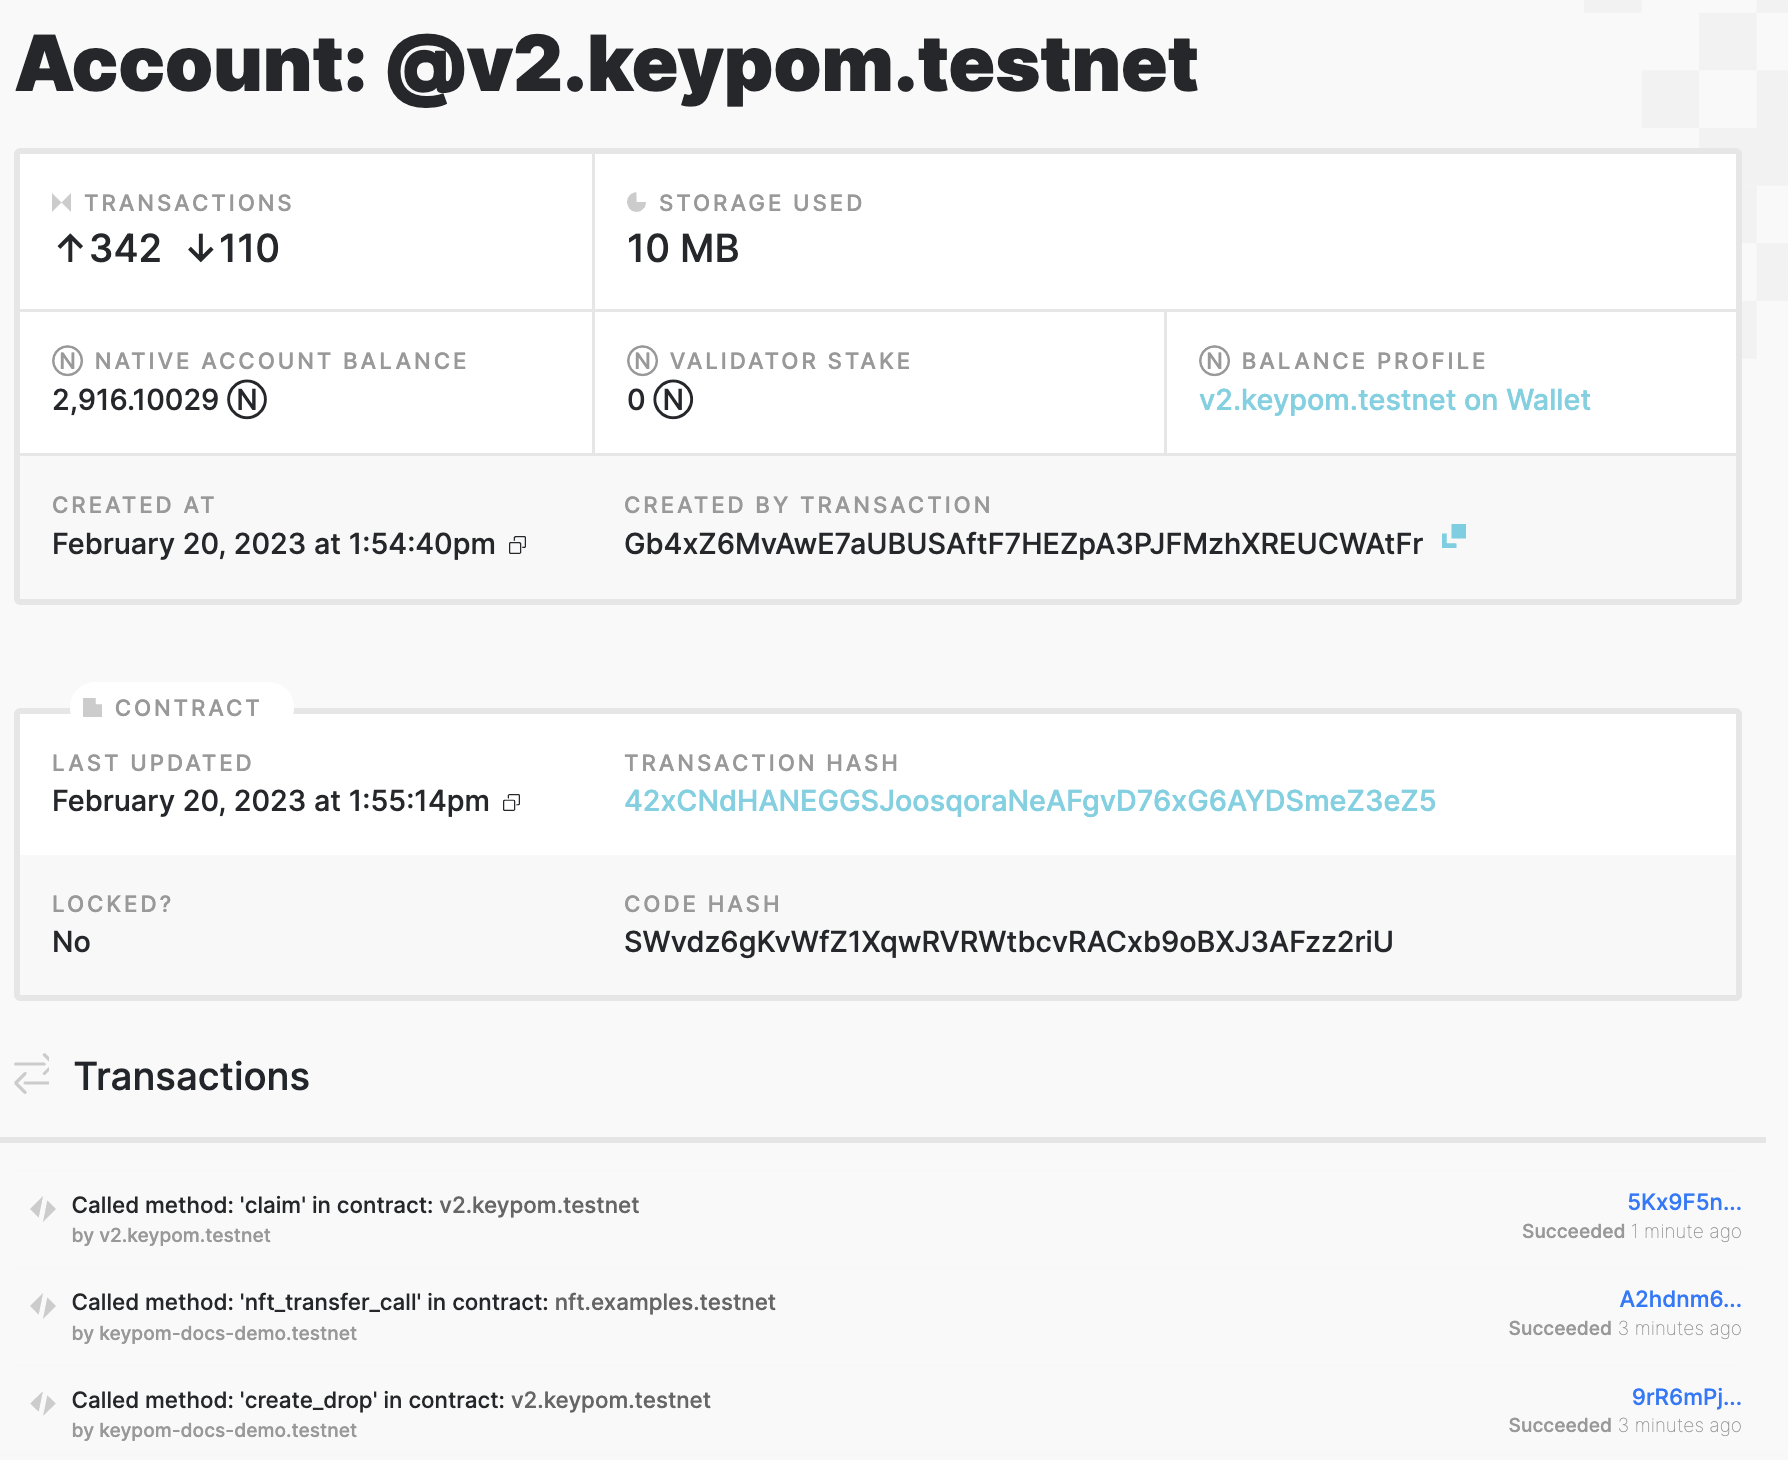Click the Contract section file icon

click(x=93, y=708)
